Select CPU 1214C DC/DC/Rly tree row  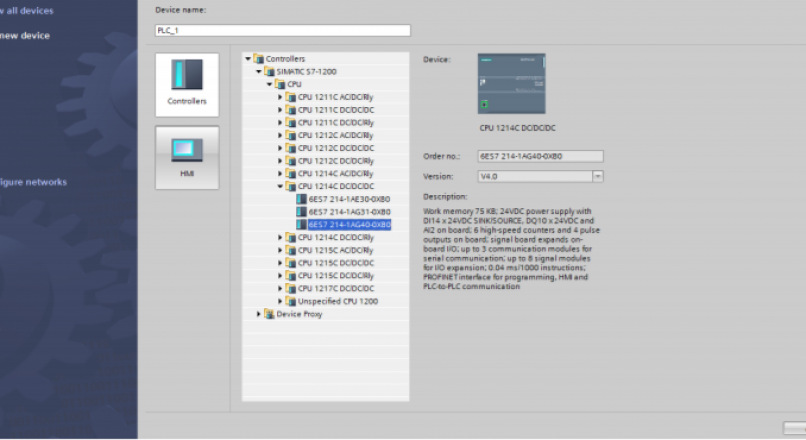tap(325, 237)
